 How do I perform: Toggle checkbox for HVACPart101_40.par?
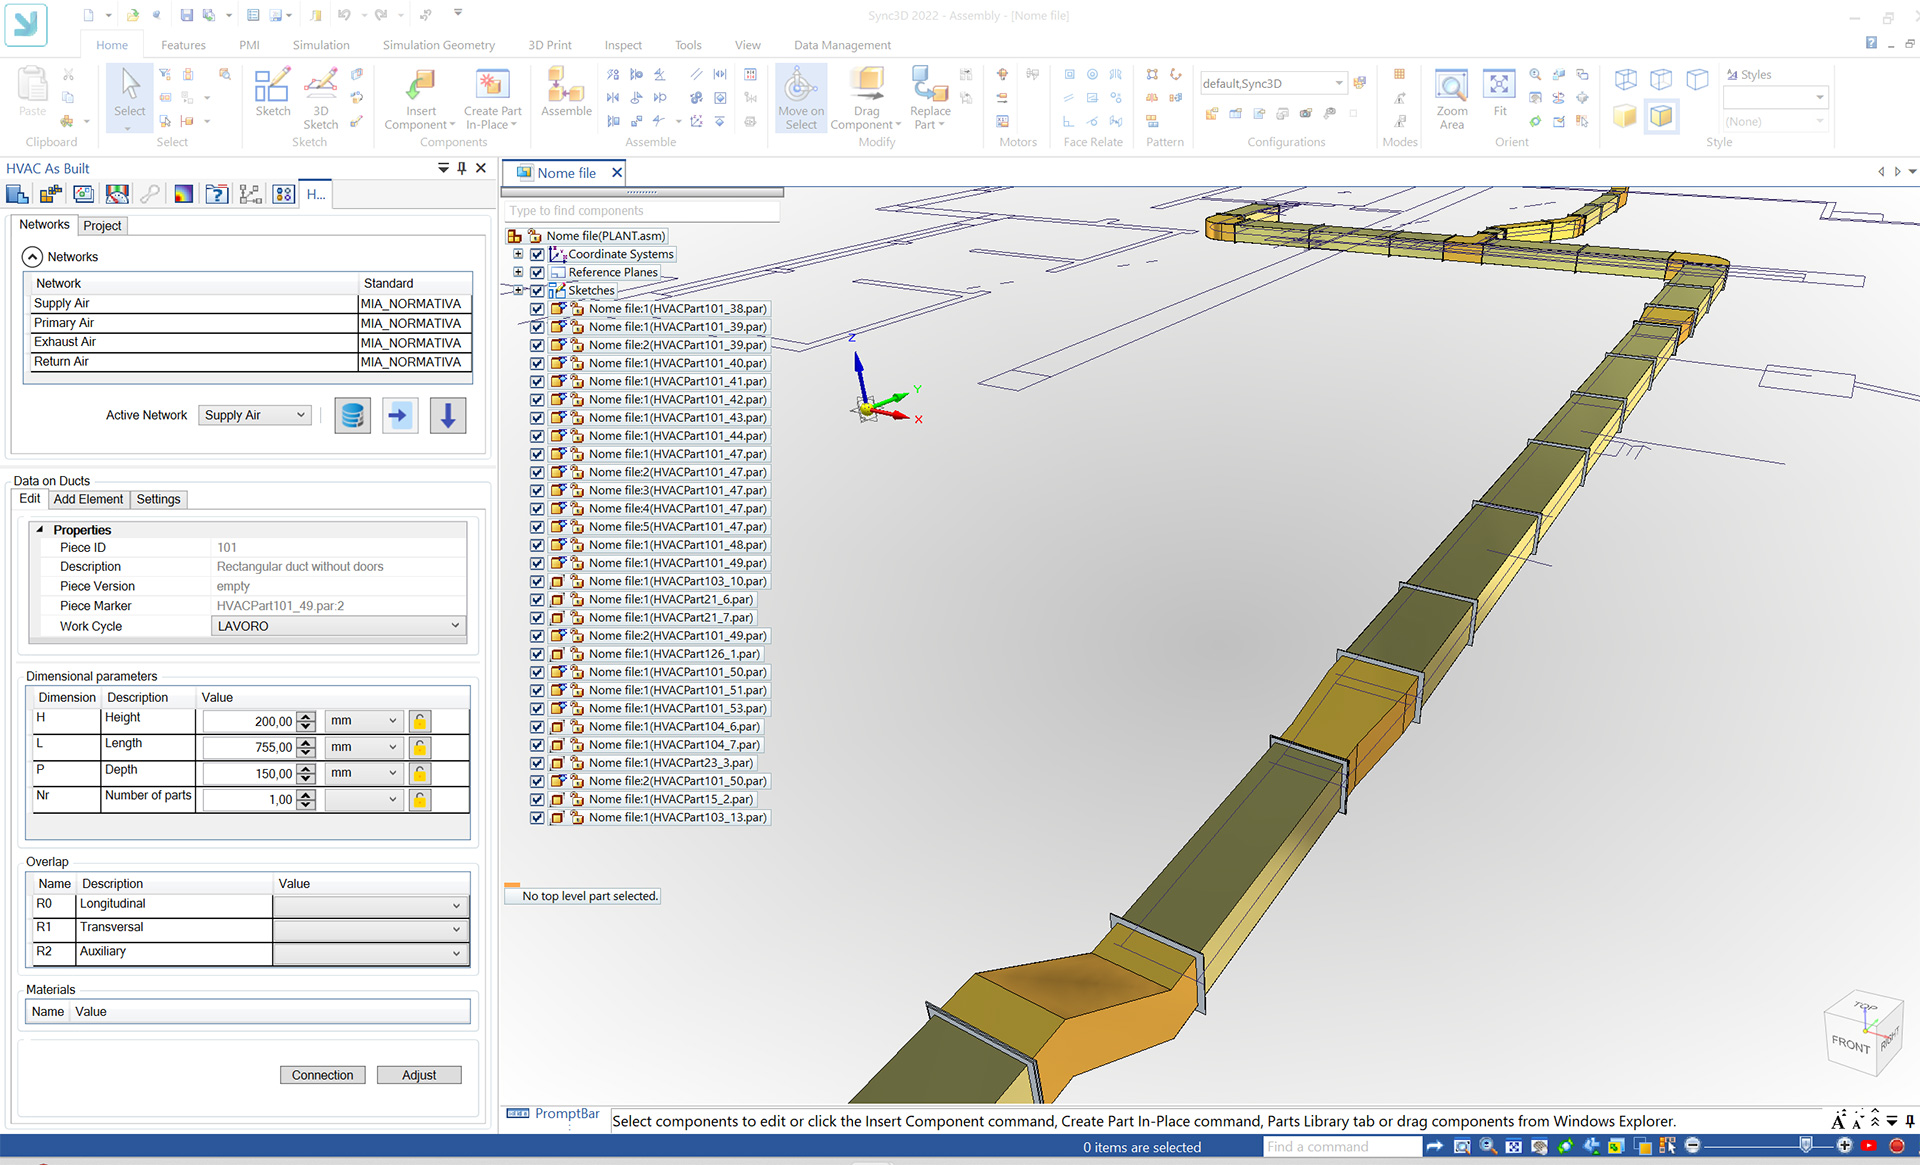pos(537,363)
